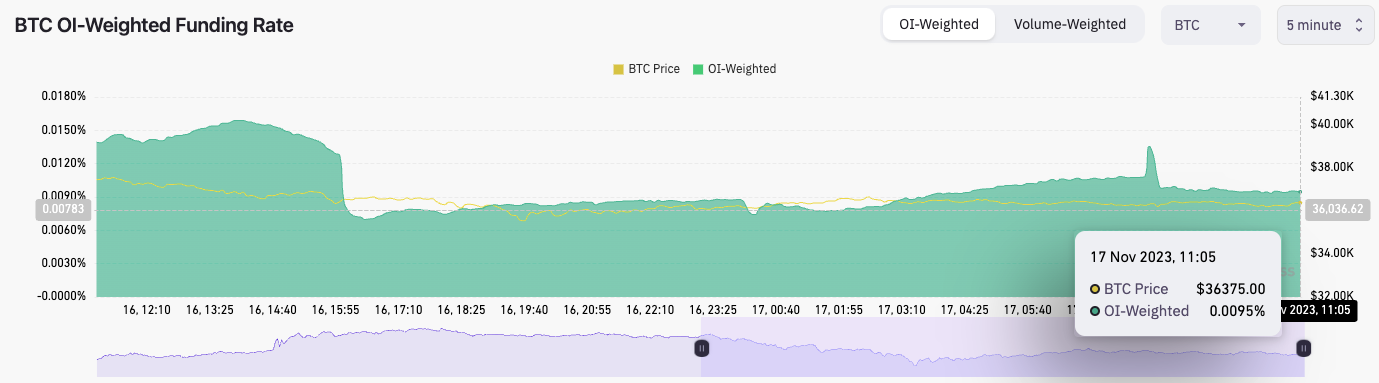This screenshot has width=1379, height=383.
Task: Click the 16, 18:25 time axis label
Action: click(x=462, y=310)
